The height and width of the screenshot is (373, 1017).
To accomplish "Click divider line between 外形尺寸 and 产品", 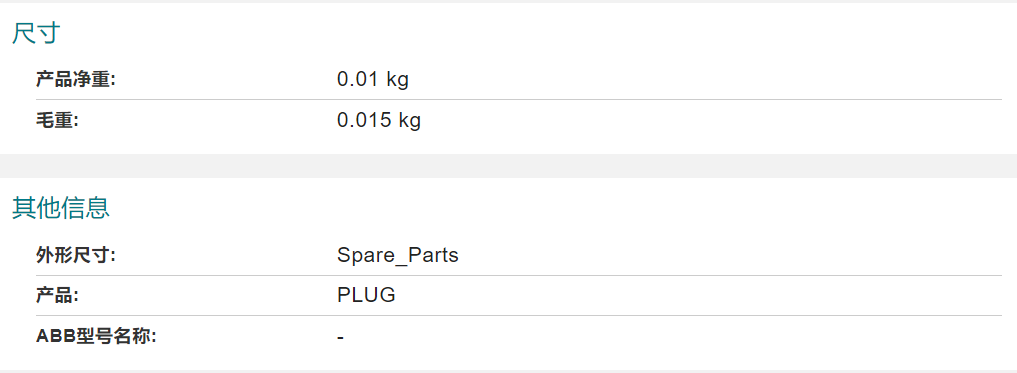I will [x=519, y=276].
